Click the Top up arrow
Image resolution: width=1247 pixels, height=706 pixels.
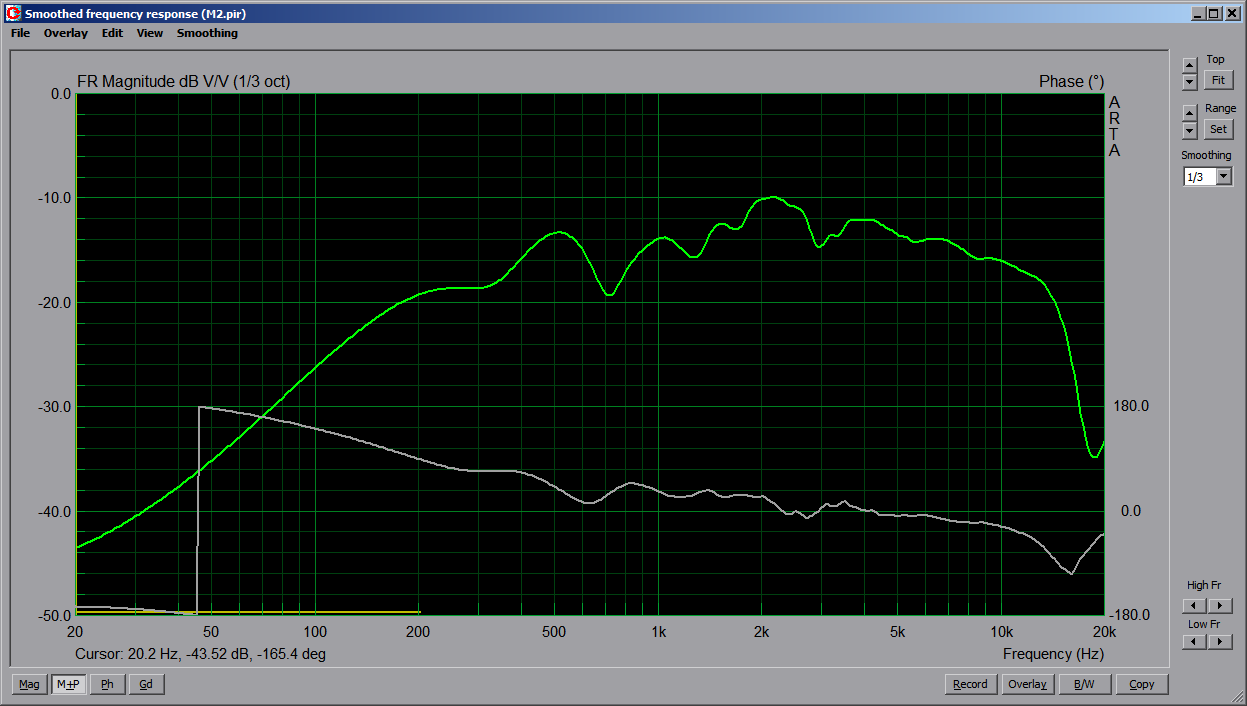tap(1189, 65)
